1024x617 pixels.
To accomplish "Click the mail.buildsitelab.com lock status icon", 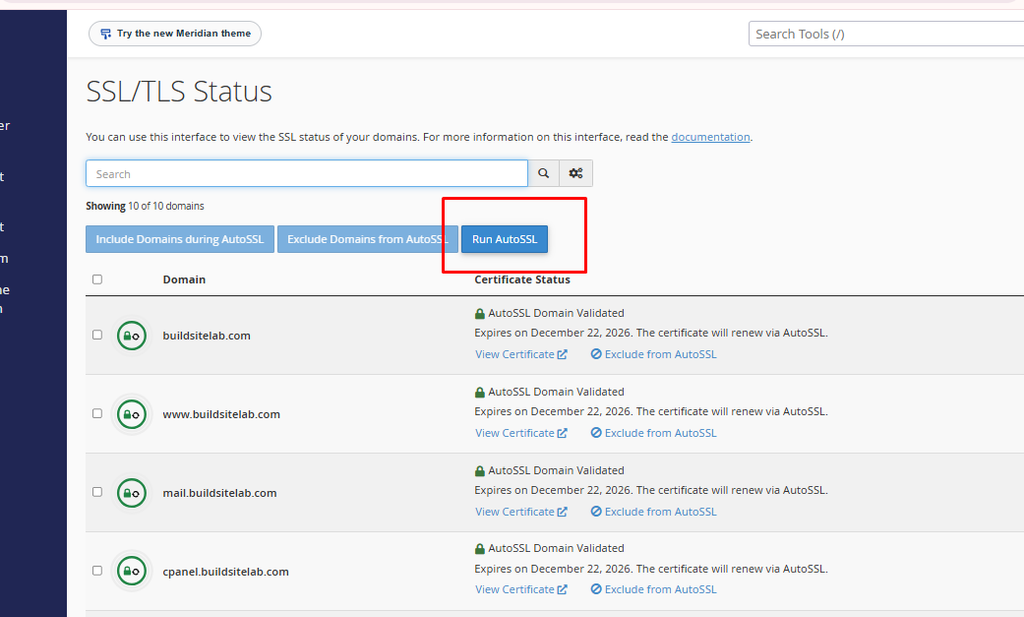I will tap(131, 493).
